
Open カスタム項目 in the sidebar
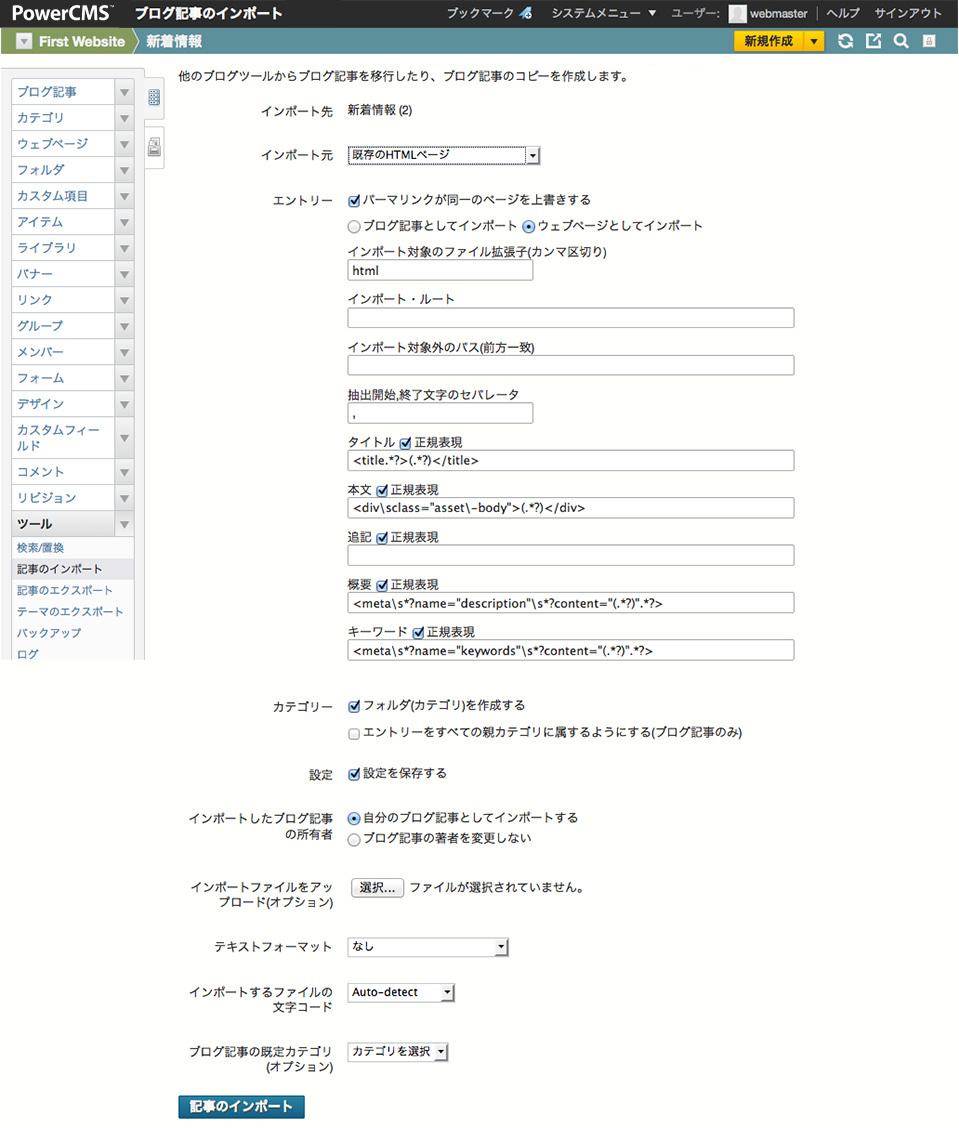(x=63, y=196)
